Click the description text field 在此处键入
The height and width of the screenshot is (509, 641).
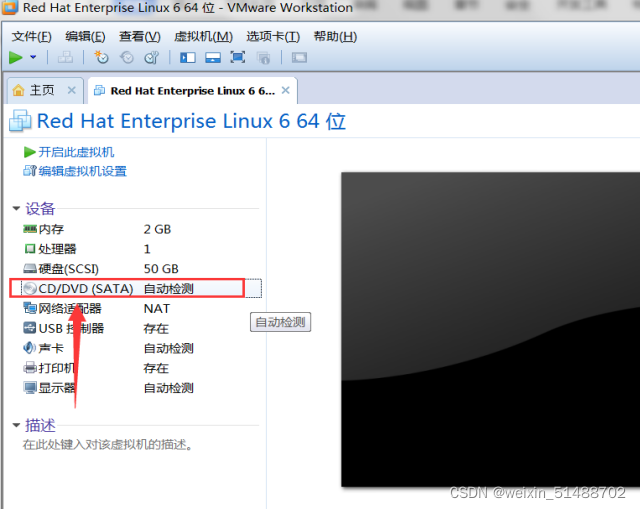point(108,444)
